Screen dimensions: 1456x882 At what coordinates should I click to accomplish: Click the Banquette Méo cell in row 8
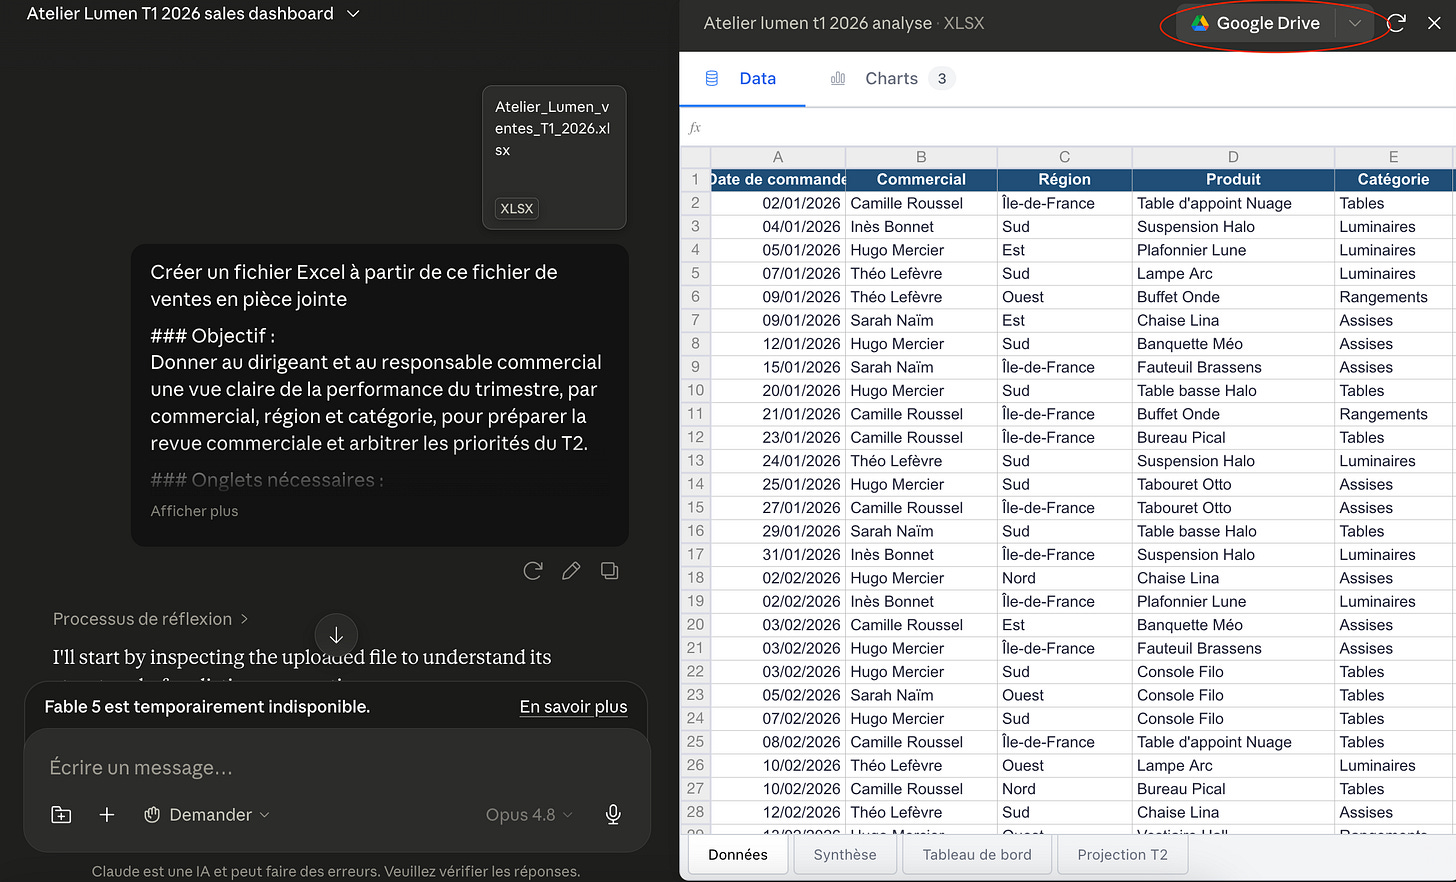click(x=1233, y=344)
